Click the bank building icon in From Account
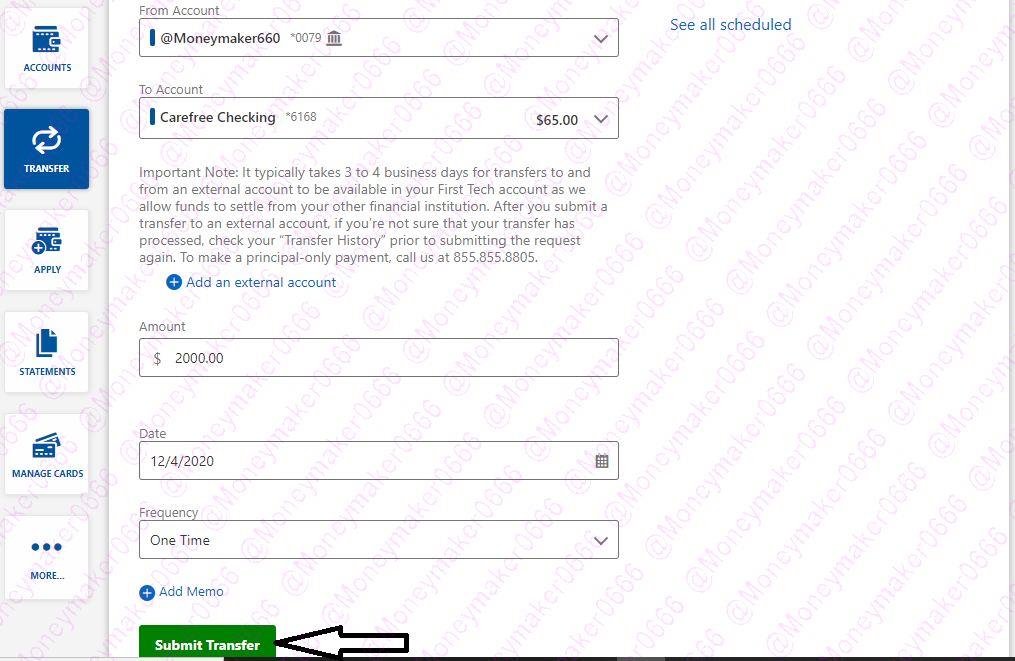The image size is (1015, 661). [x=334, y=38]
